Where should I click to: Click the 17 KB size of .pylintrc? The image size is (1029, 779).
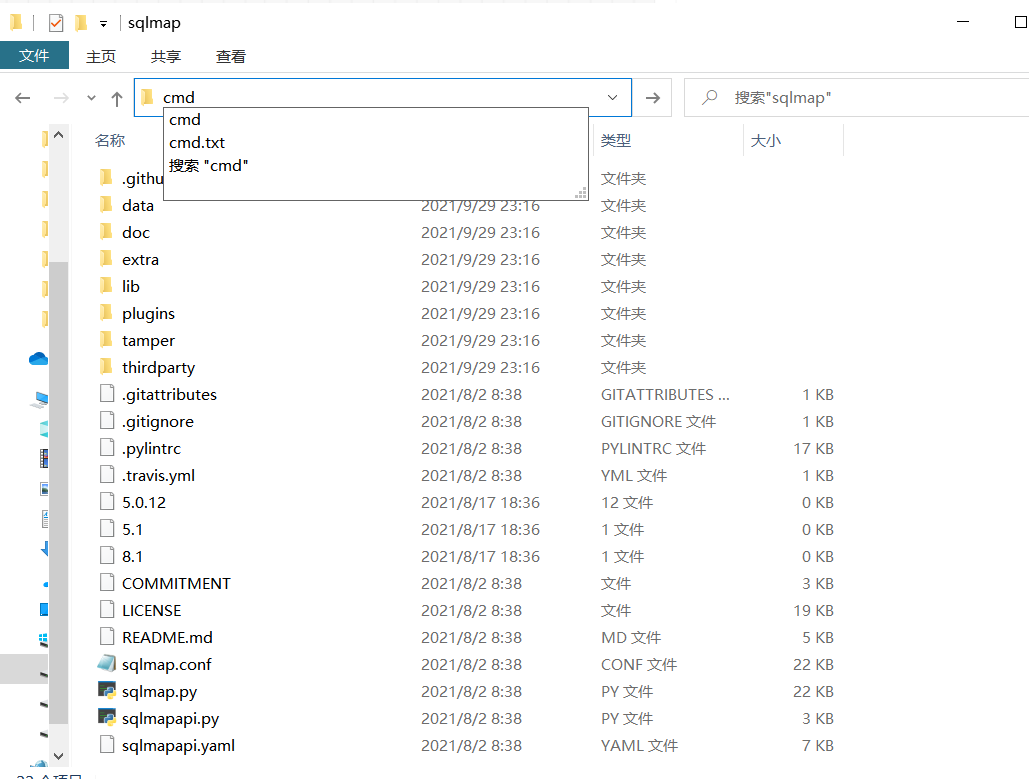tap(813, 449)
